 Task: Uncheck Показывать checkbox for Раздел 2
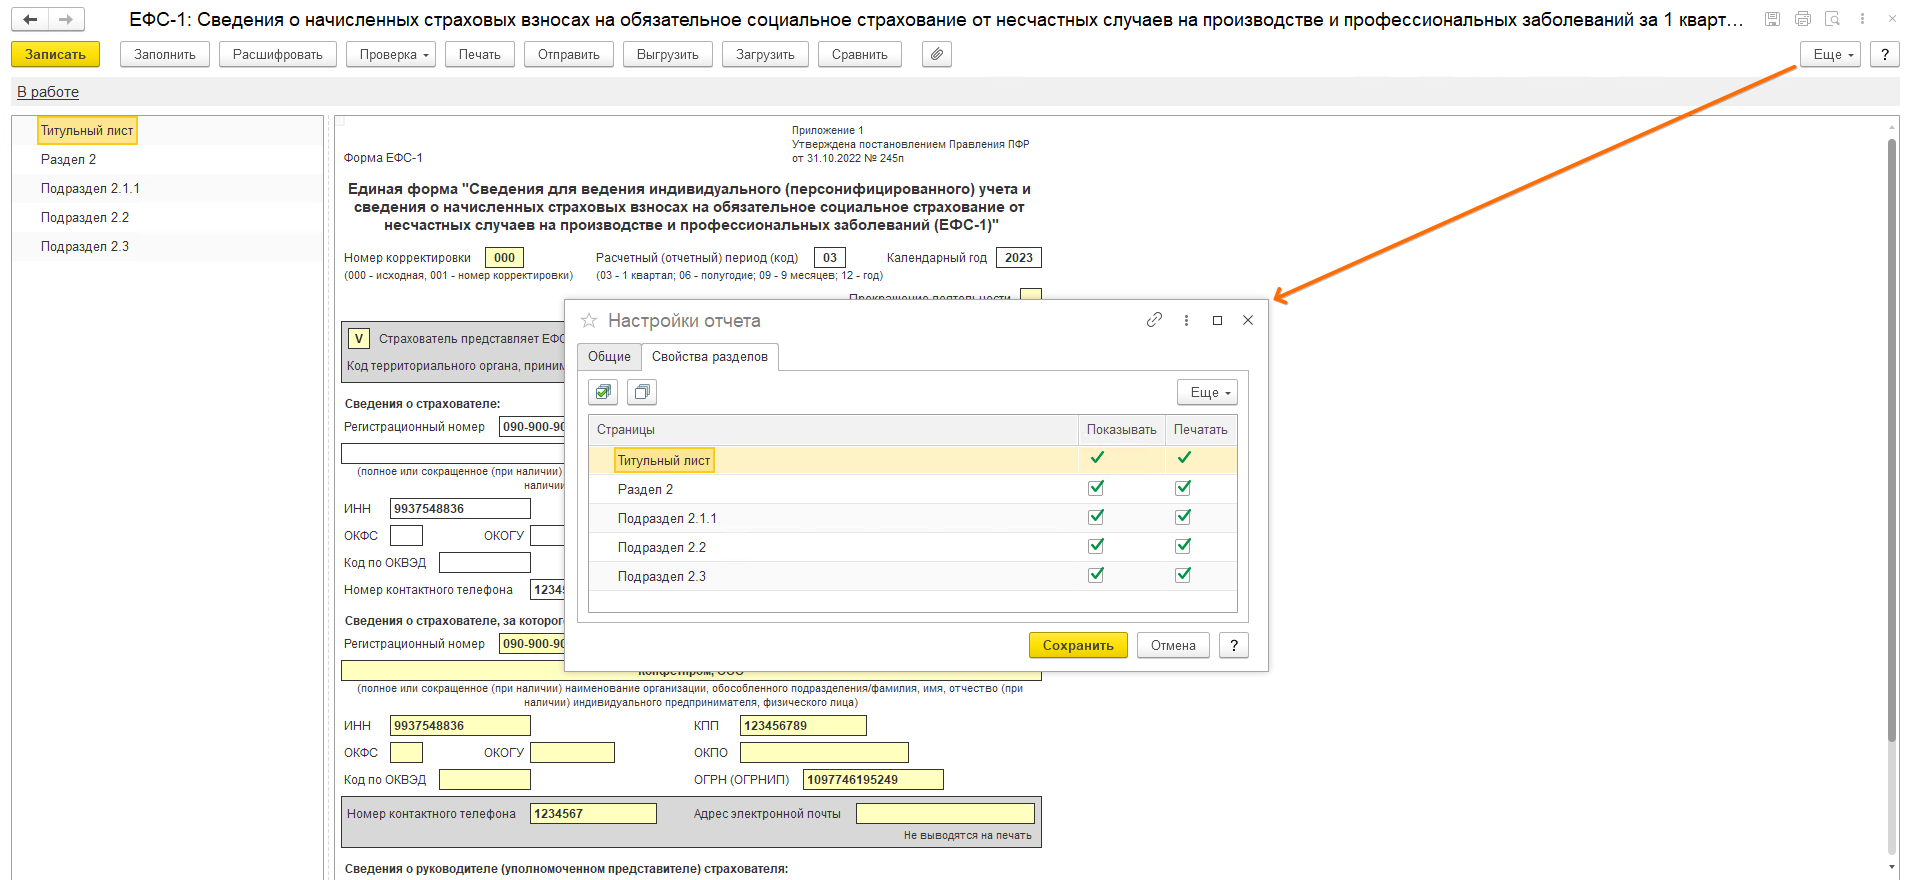pos(1096,488)
